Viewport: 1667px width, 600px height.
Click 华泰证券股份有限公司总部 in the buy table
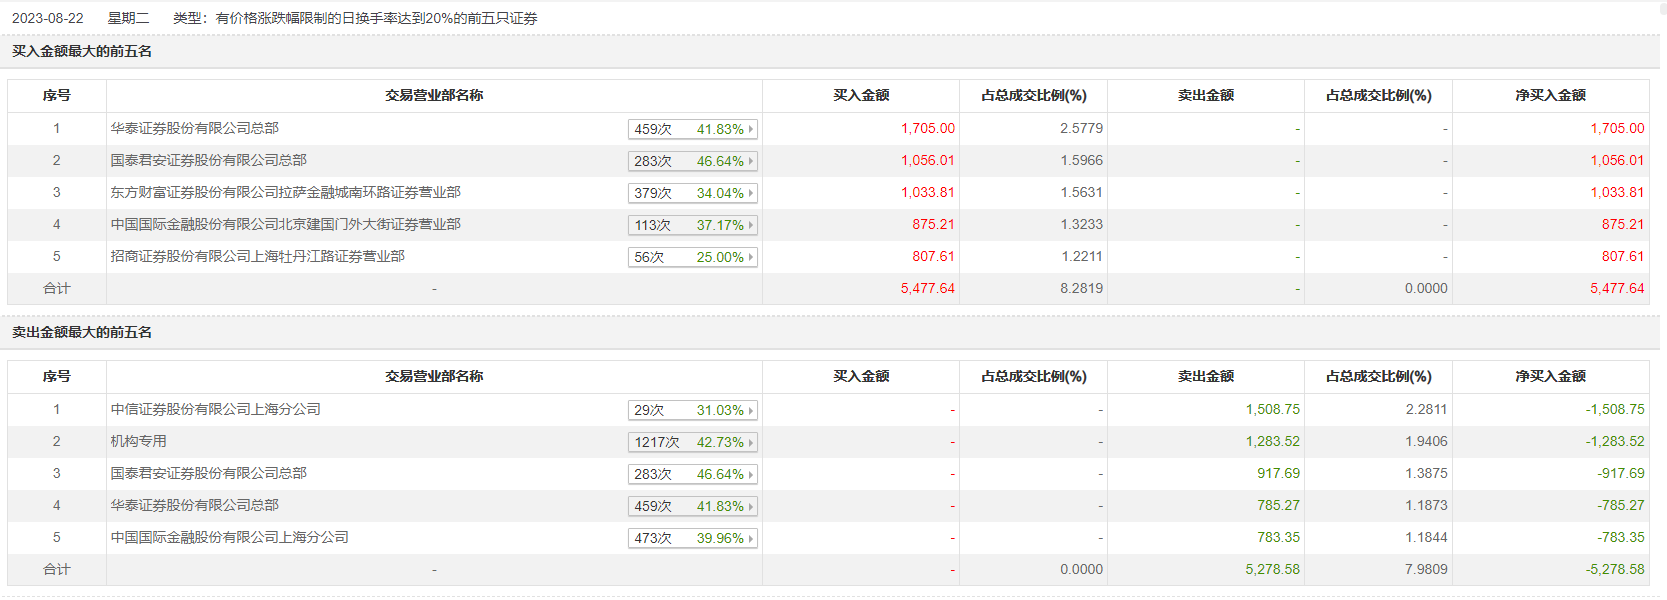coord(194,128)
